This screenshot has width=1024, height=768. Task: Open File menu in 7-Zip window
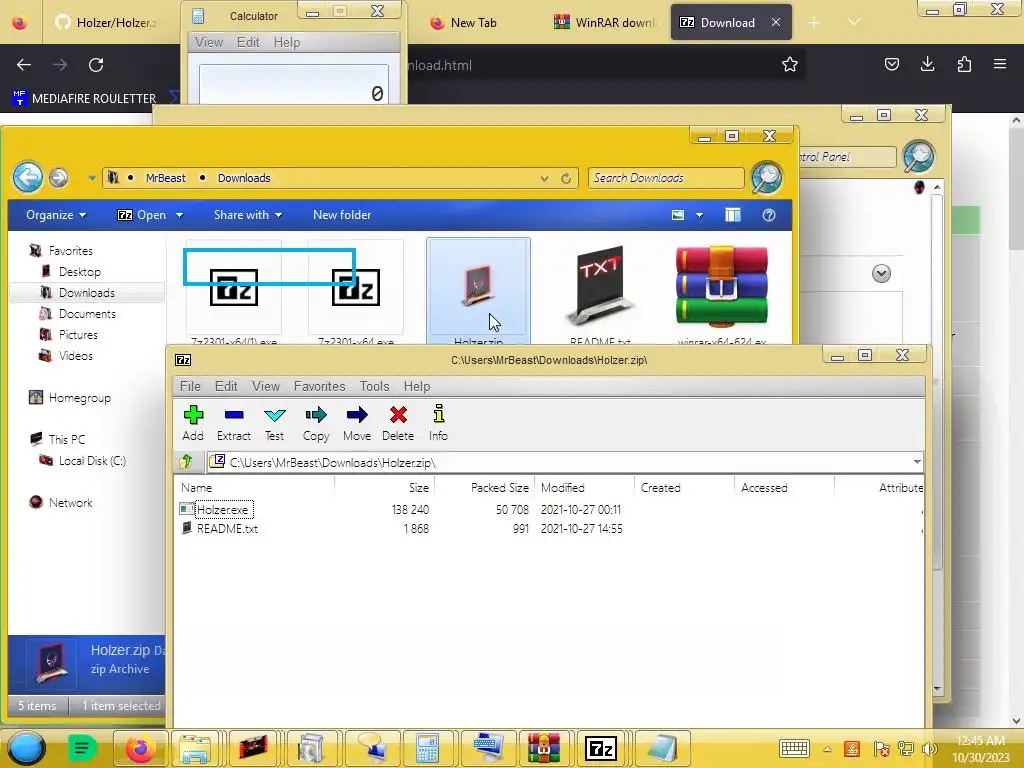(x=190, y=386)
